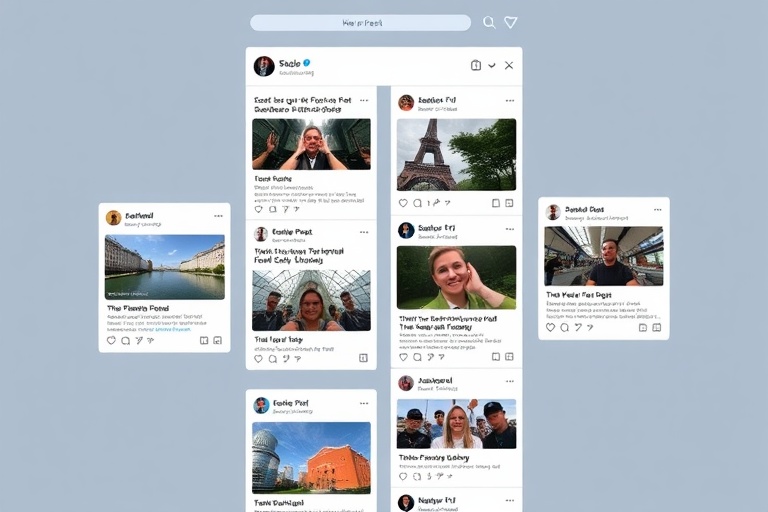Like the Eiffel Tower post
The width and height of the screenshot is (768, 512).
coord(404,203)
